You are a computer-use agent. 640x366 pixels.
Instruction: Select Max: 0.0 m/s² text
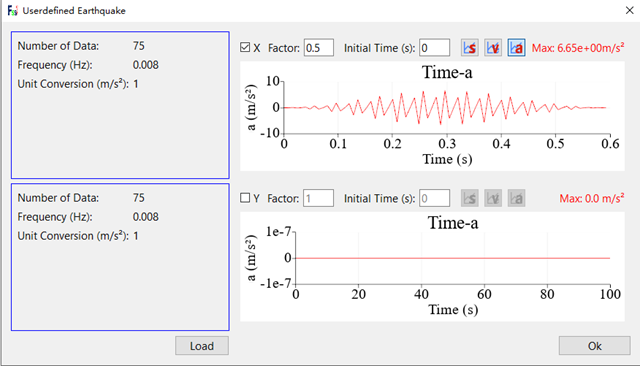tap(592, 198)
